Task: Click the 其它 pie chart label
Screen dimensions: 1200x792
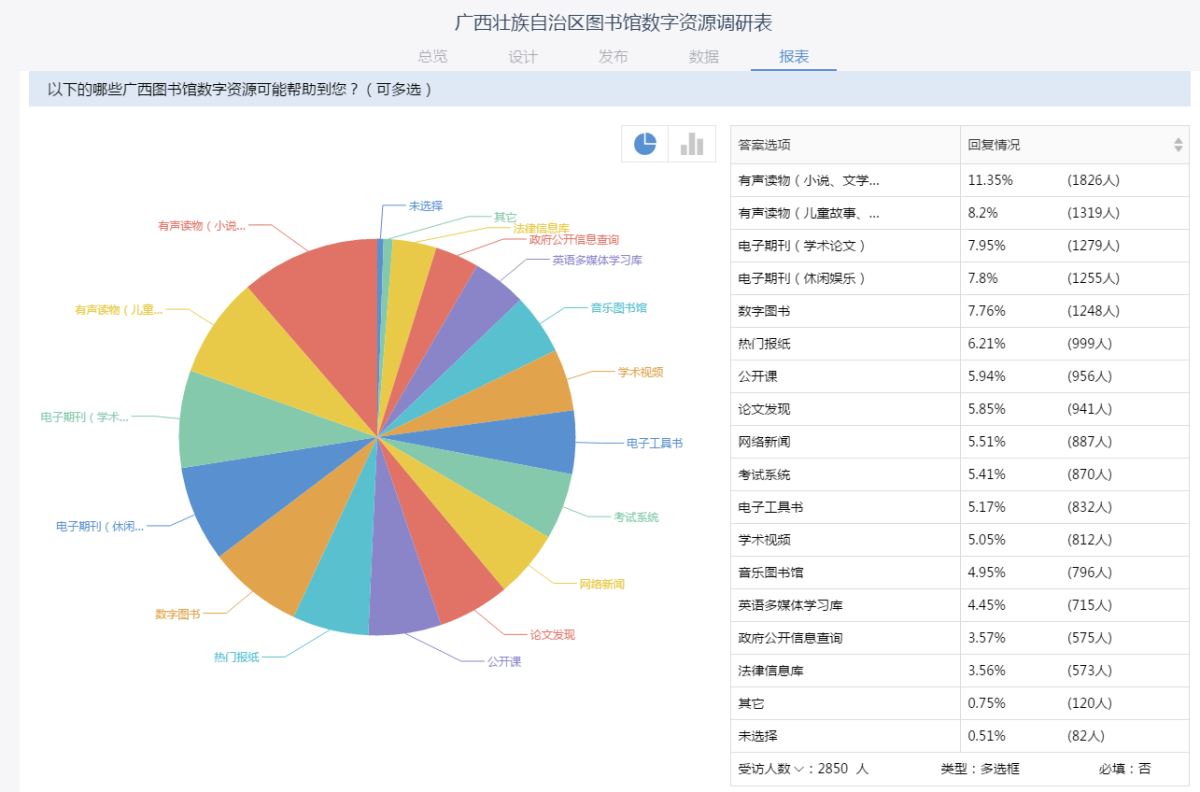Action: (506, 217)
